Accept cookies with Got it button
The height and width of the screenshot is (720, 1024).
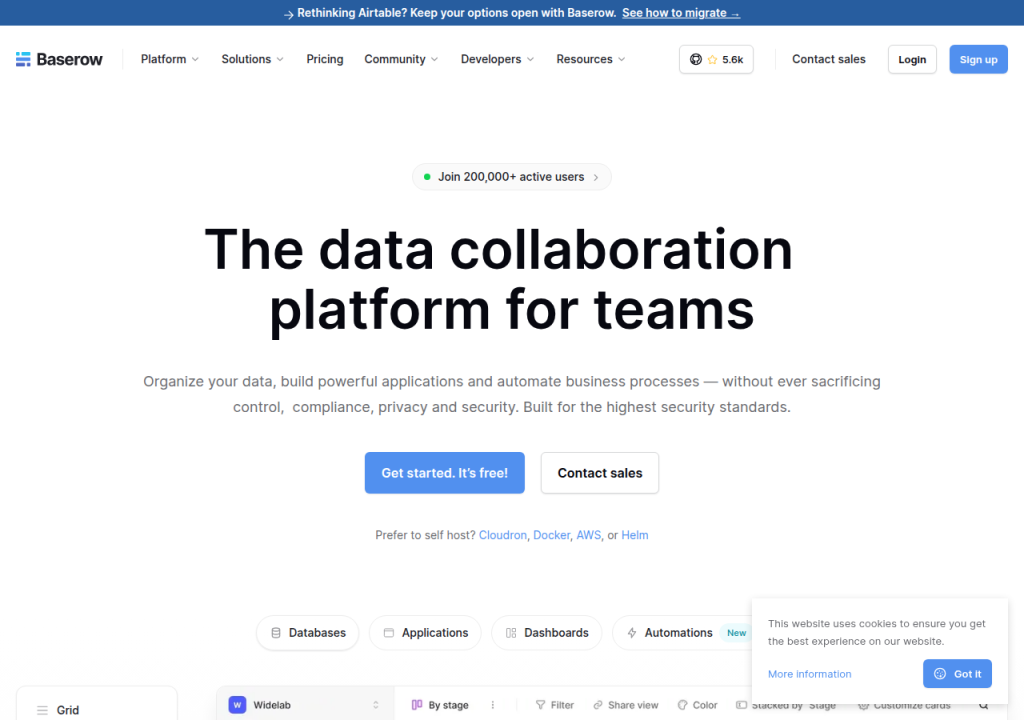click(x=957, y=674)
